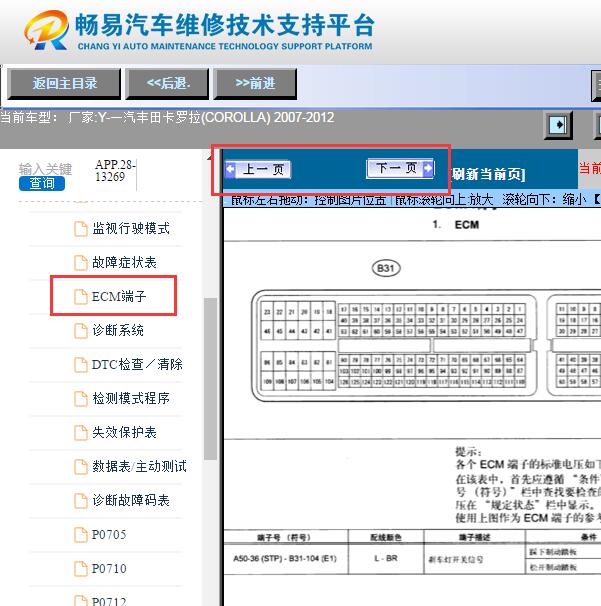Go forward with >>前进 button
The width and height of the screenshot is (601, 606).
pyautogui.click(x=255, y=83)
